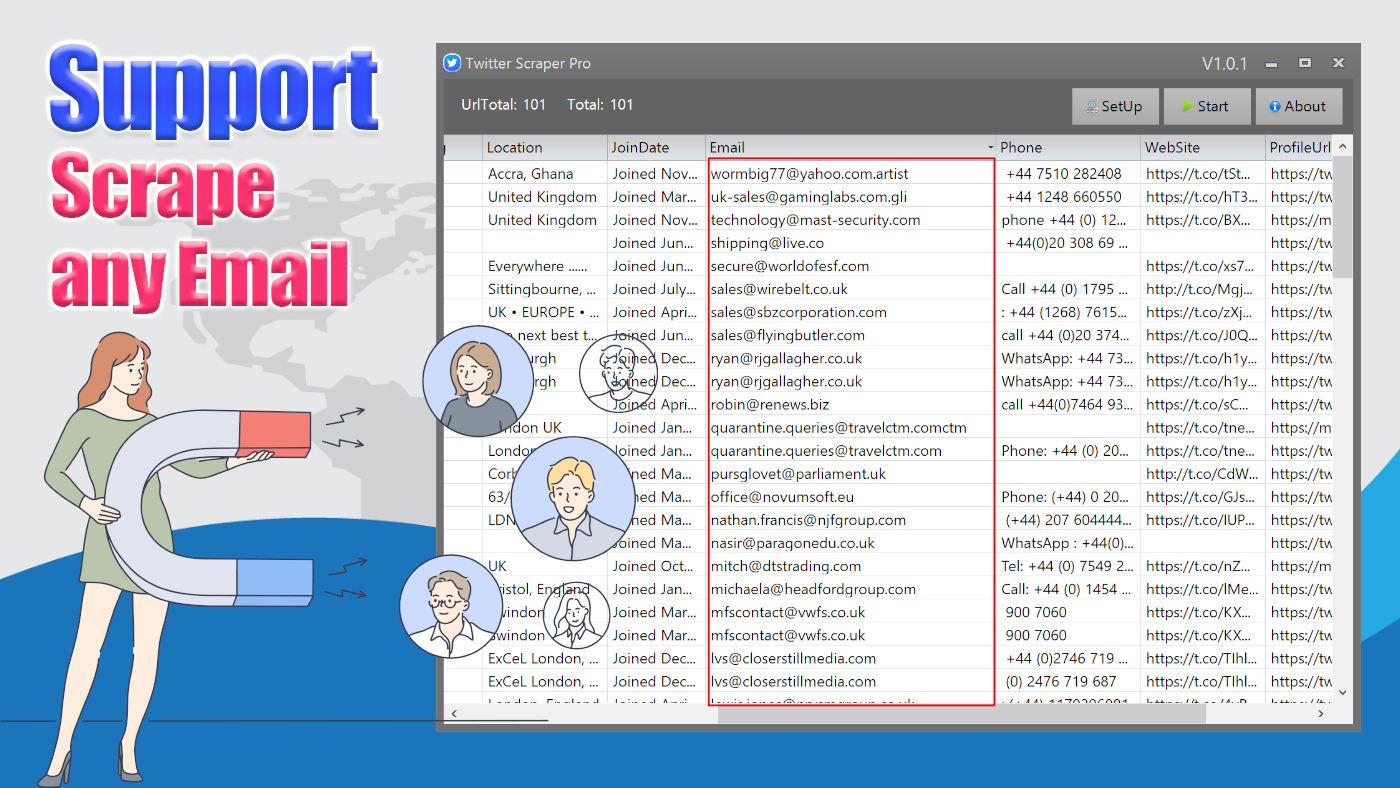1400x788 pixels.
Task: Click the ProfileUrl column header
Action: [x=1300, y=148]
